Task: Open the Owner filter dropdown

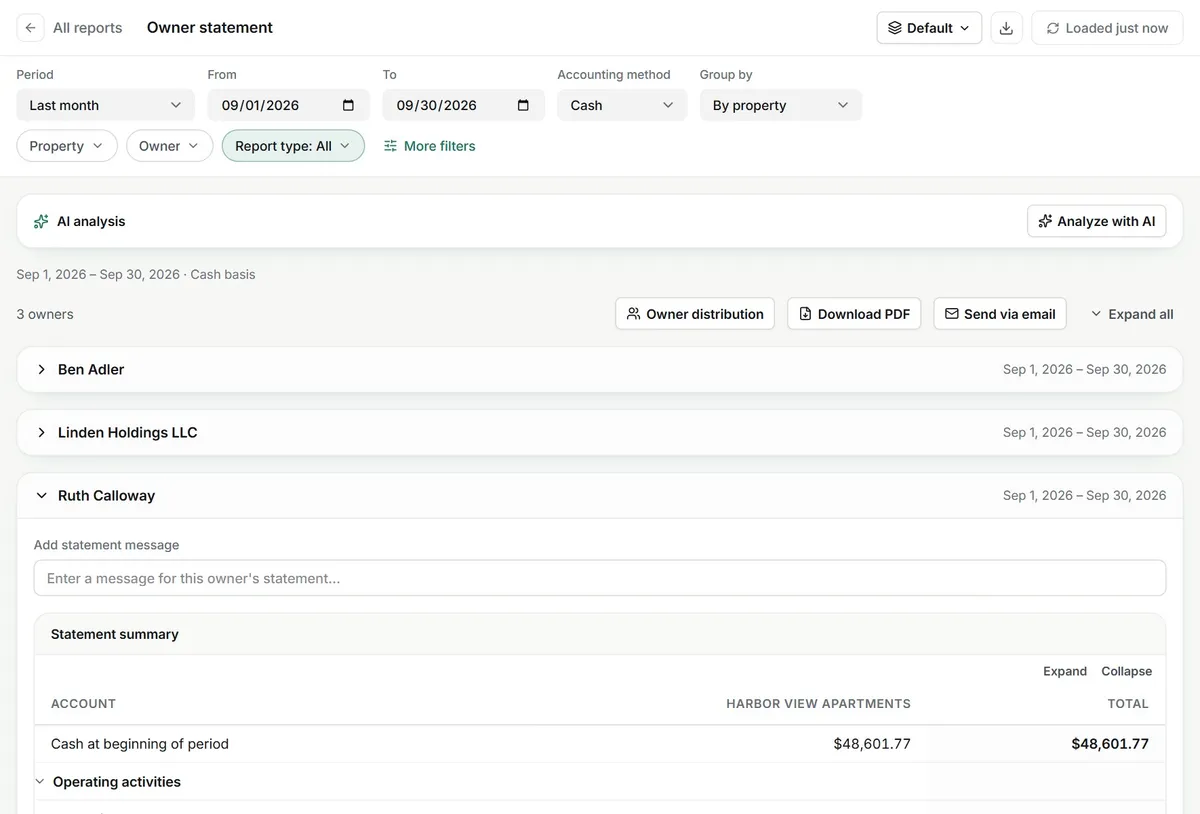Action: (170, 146)
